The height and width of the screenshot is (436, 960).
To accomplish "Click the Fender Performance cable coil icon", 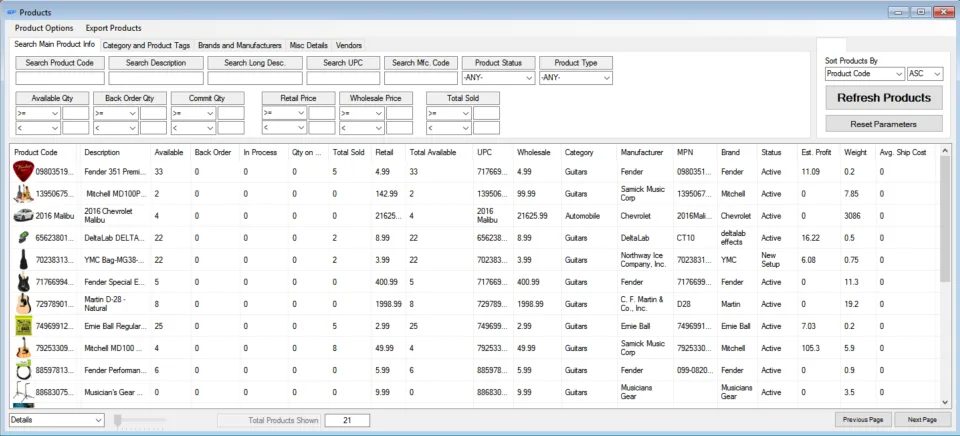I will click(x=23, y=370).
